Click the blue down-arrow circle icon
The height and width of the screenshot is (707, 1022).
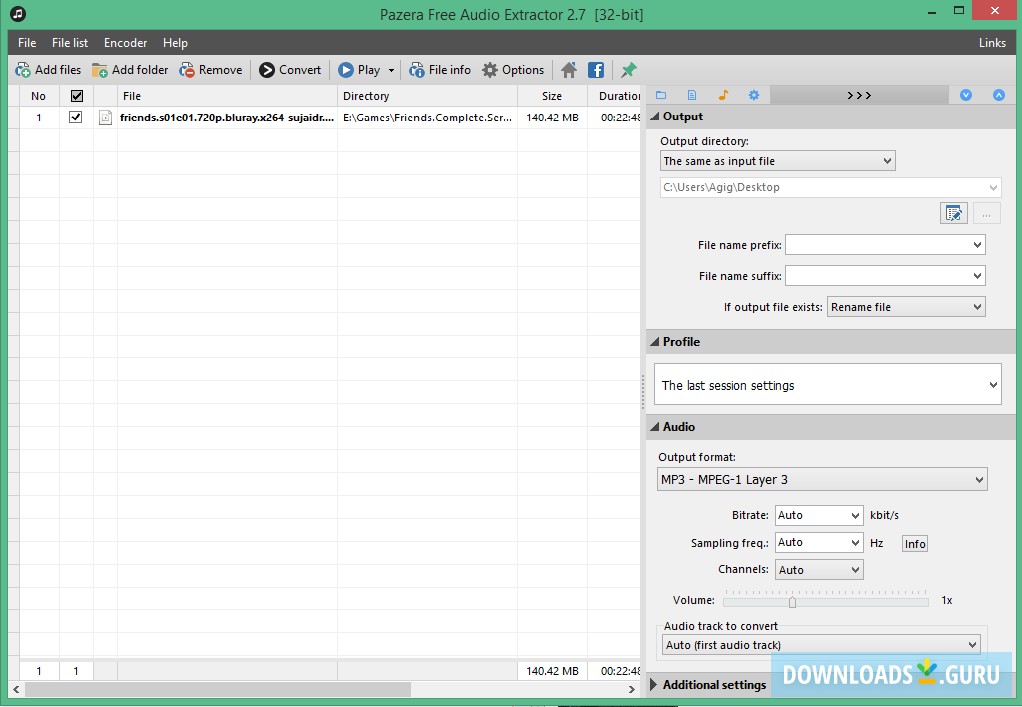[x=966, y=95]
